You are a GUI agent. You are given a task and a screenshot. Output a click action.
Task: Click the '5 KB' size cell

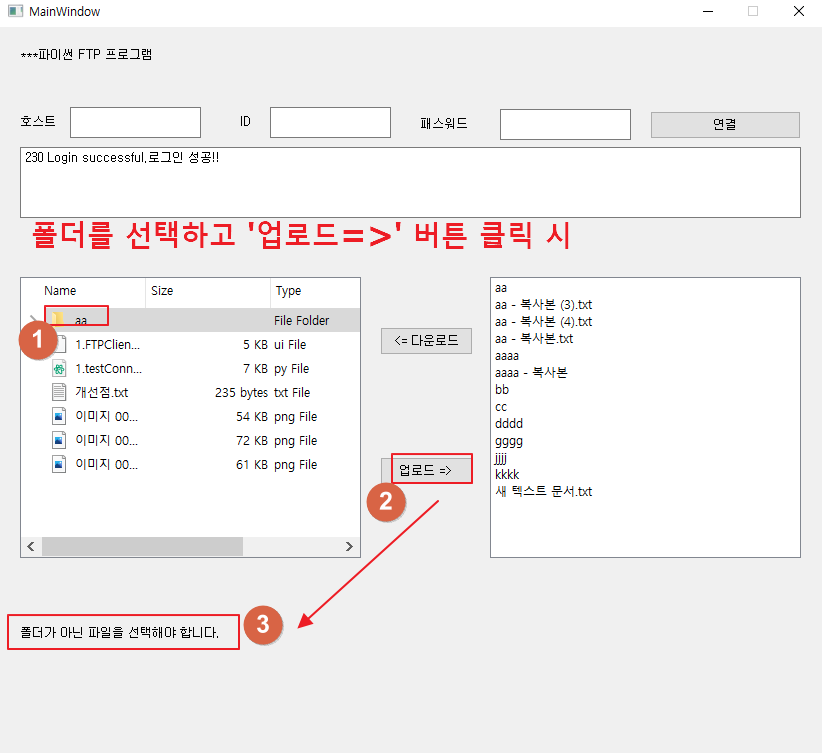pos(255,345)
